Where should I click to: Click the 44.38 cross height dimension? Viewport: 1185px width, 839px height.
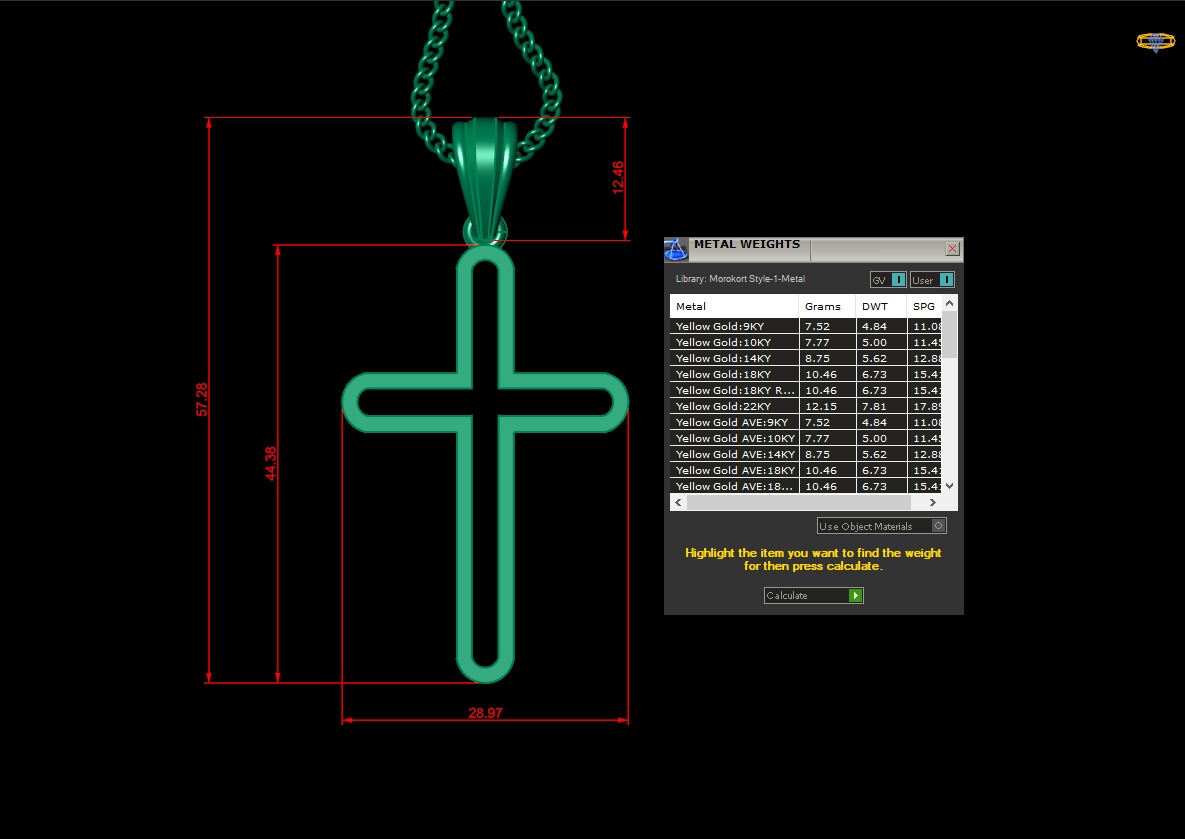(x=271, y=463)
